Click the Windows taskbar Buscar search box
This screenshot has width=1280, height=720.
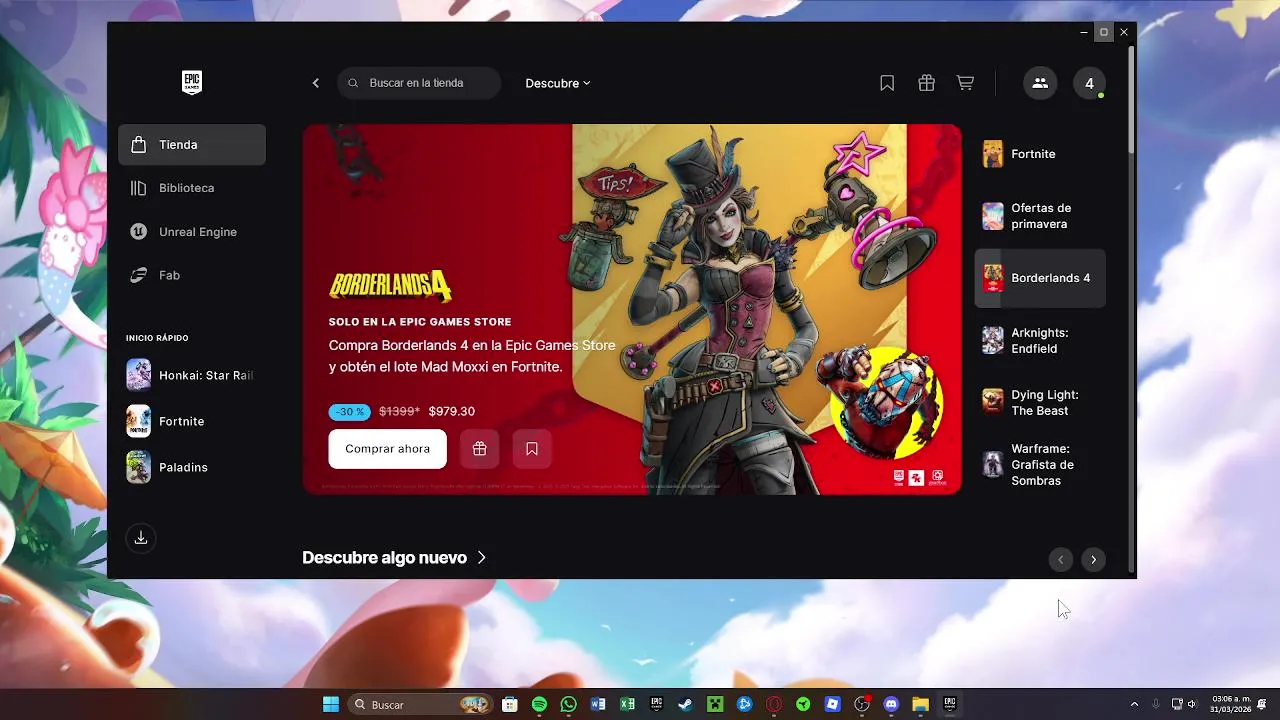point(419,704)
